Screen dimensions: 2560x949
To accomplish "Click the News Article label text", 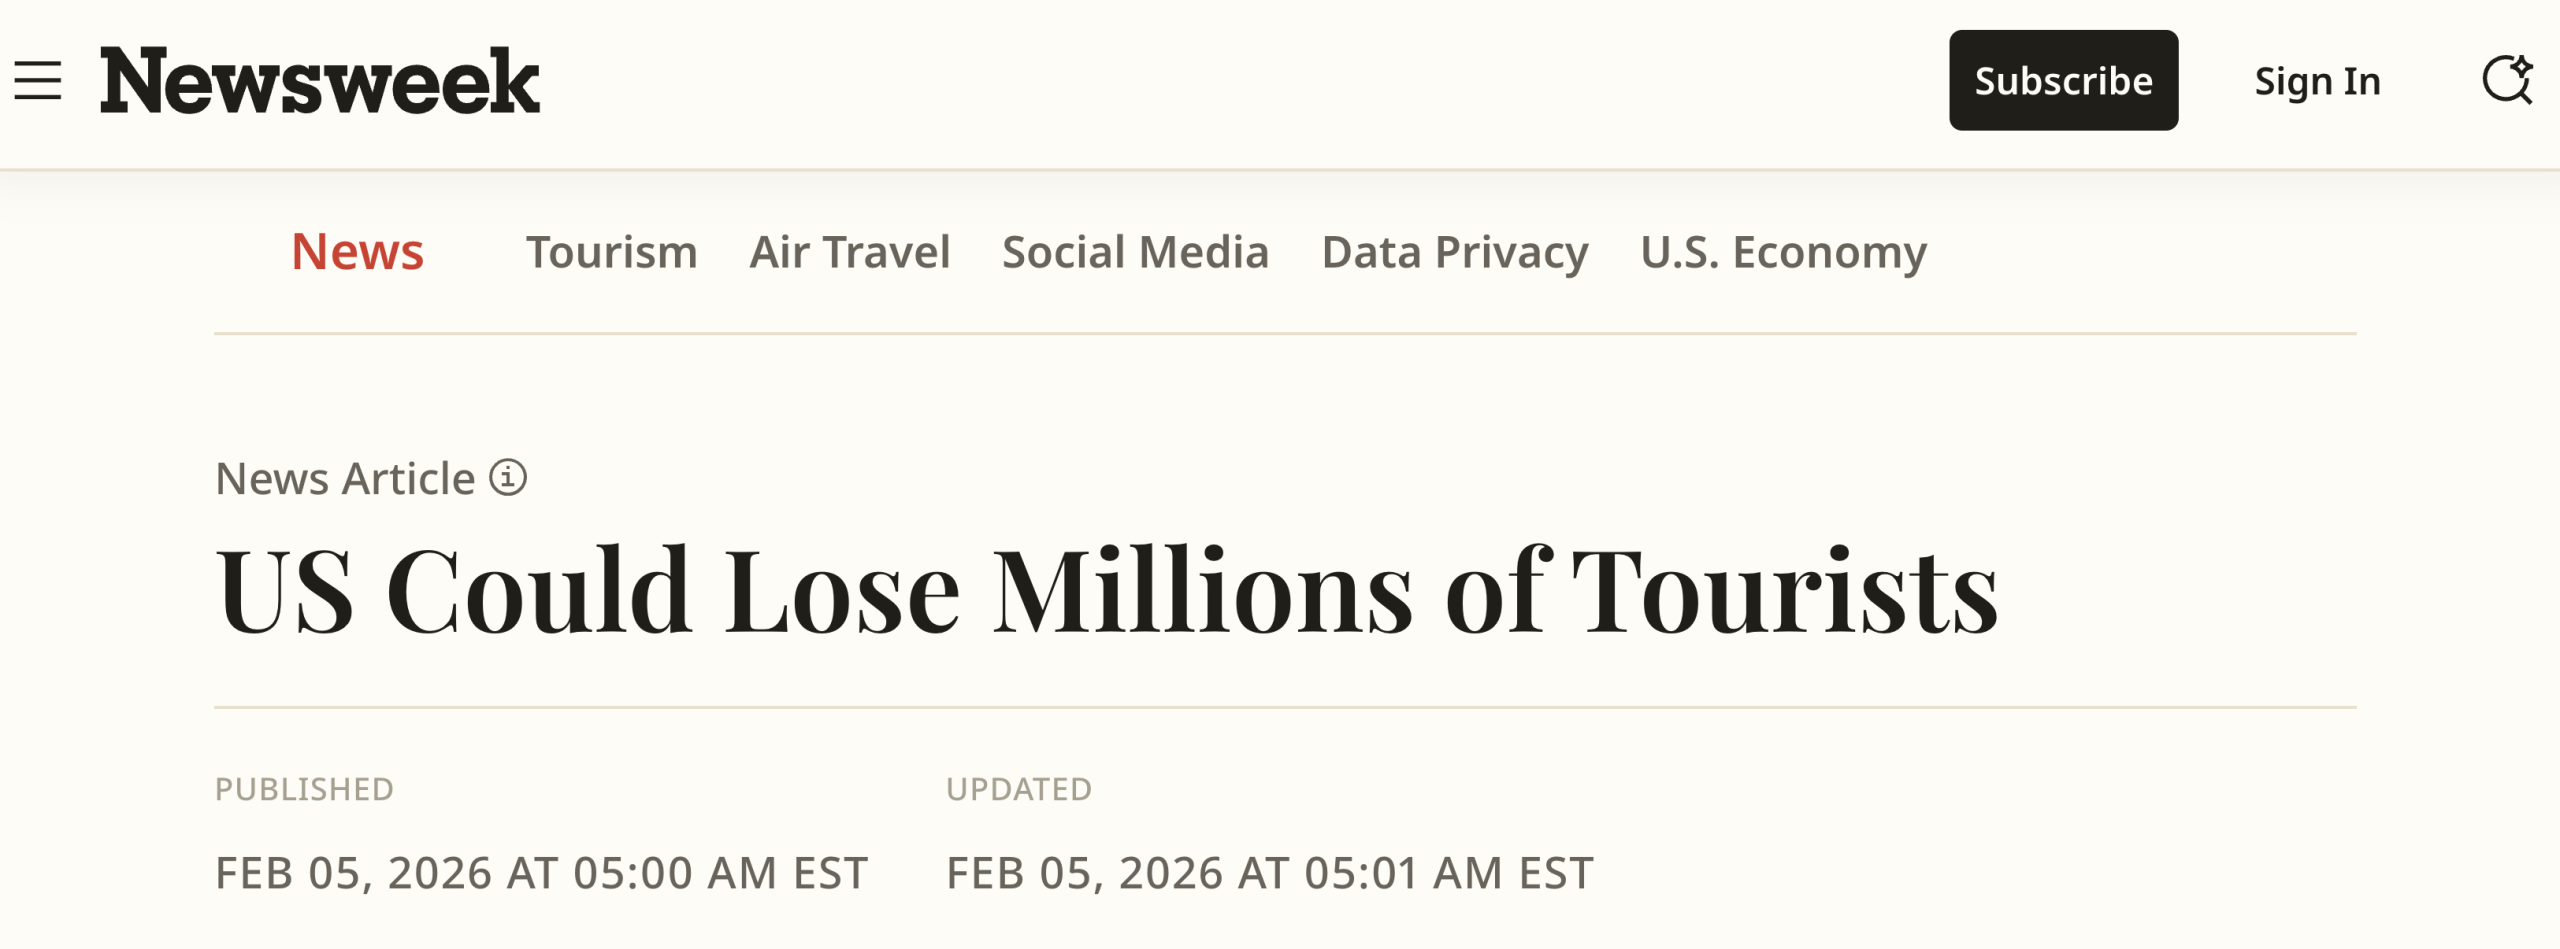I will [345, 479].
